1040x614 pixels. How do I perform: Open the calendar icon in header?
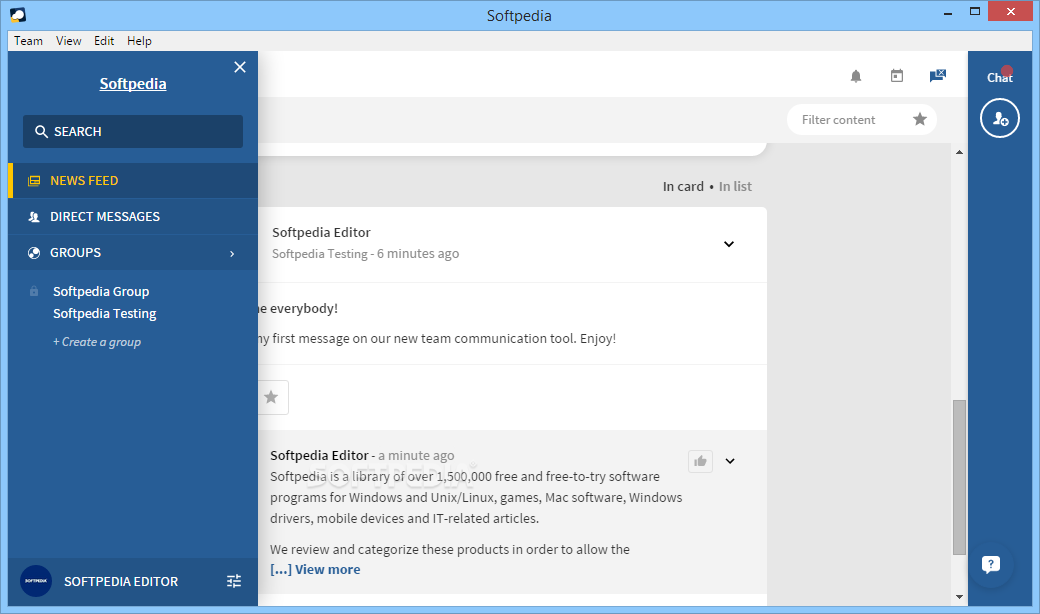897,76
